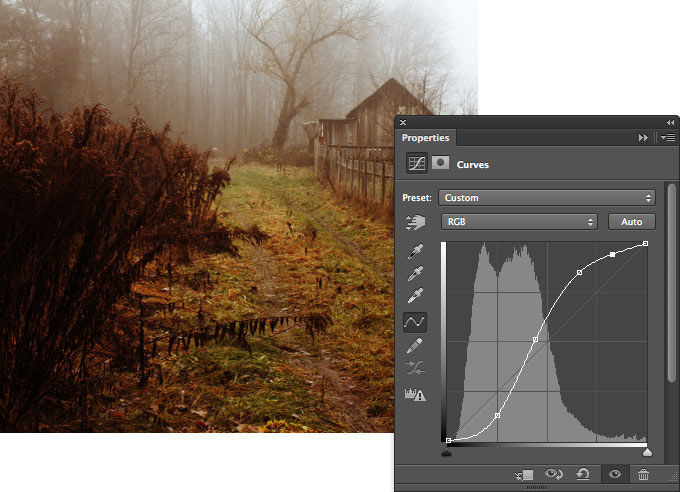Screen dimensions: 680x492
Task: View previous state of adjustment
Action: point(554,474)
